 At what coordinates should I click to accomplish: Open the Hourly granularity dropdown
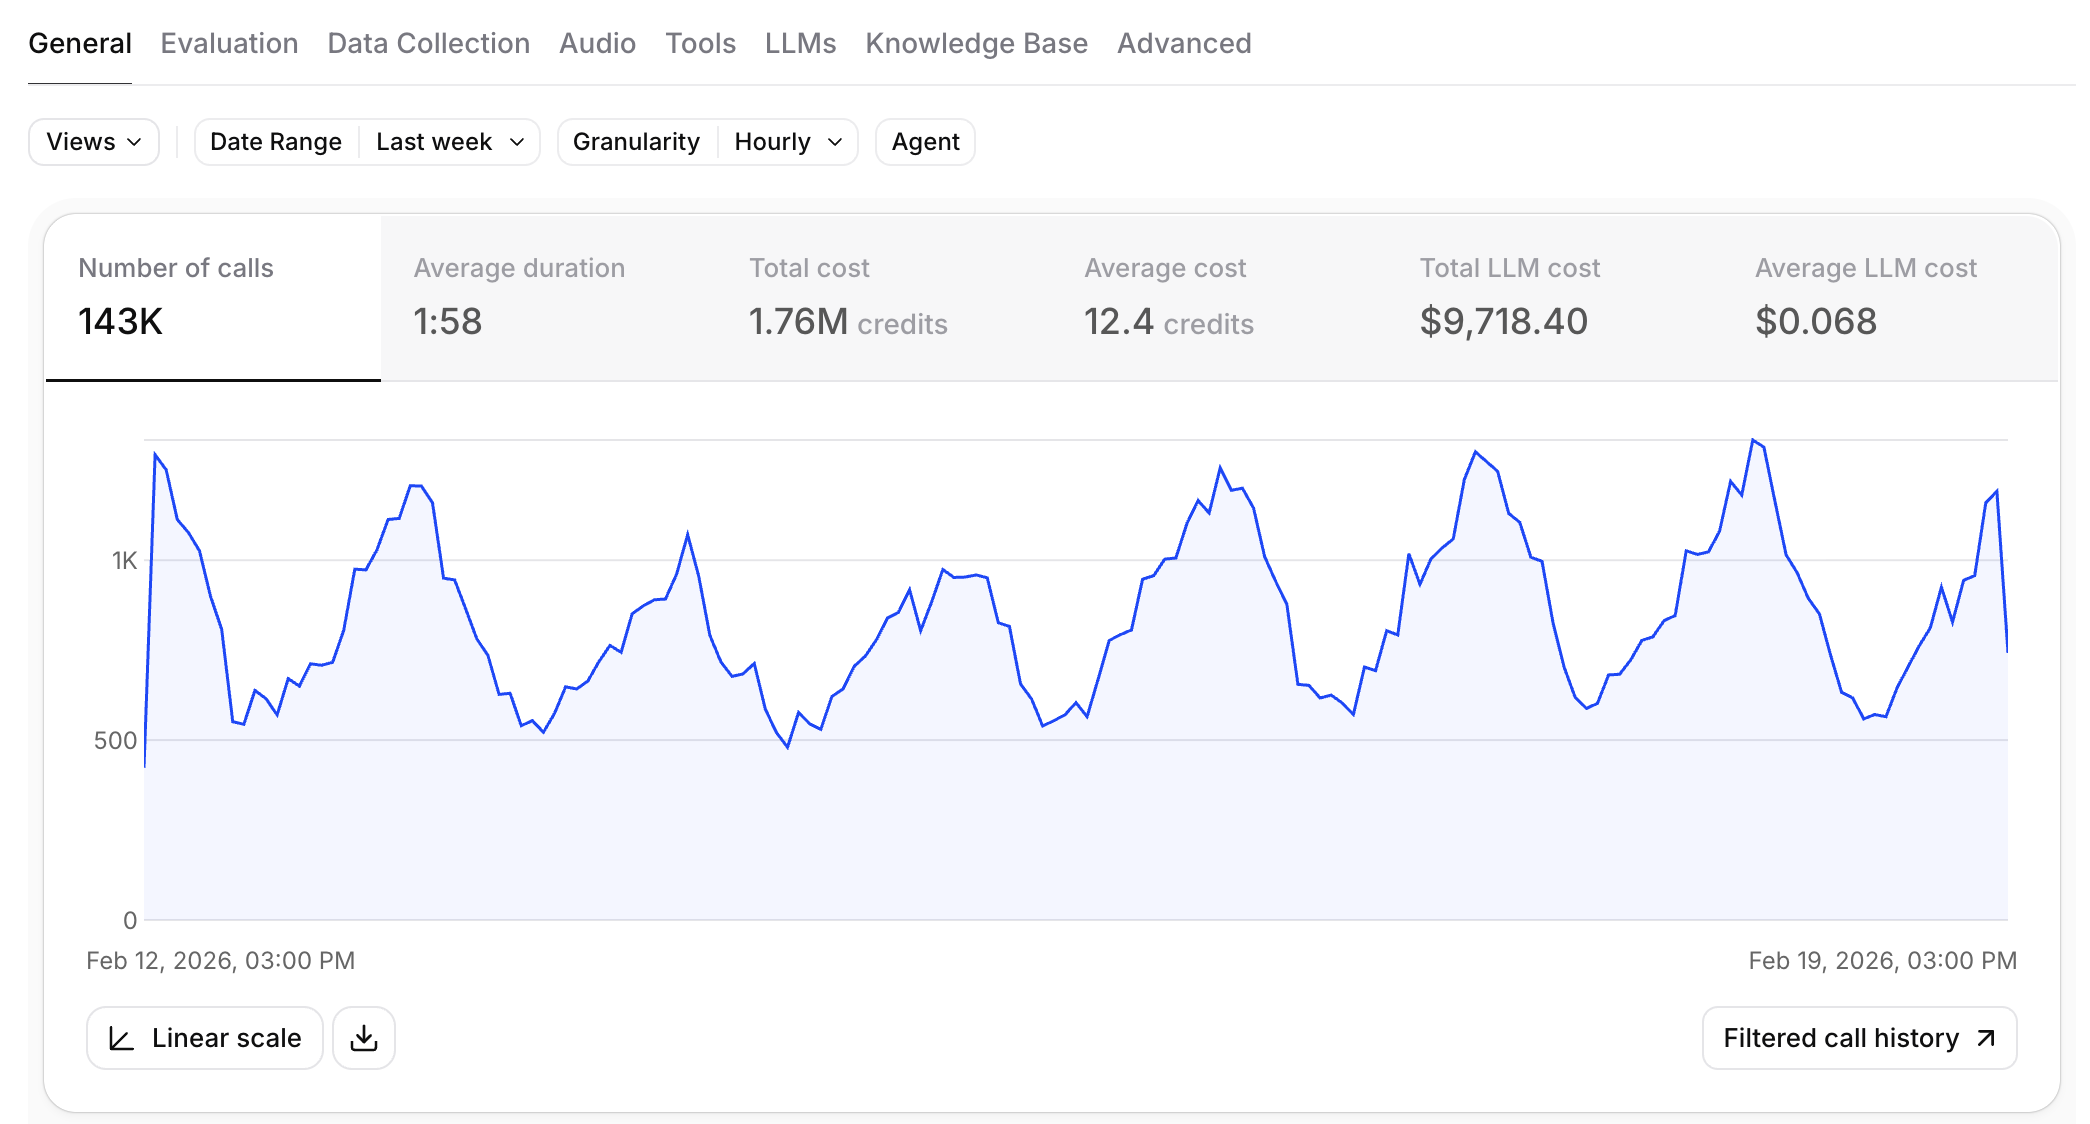[788, 142]
